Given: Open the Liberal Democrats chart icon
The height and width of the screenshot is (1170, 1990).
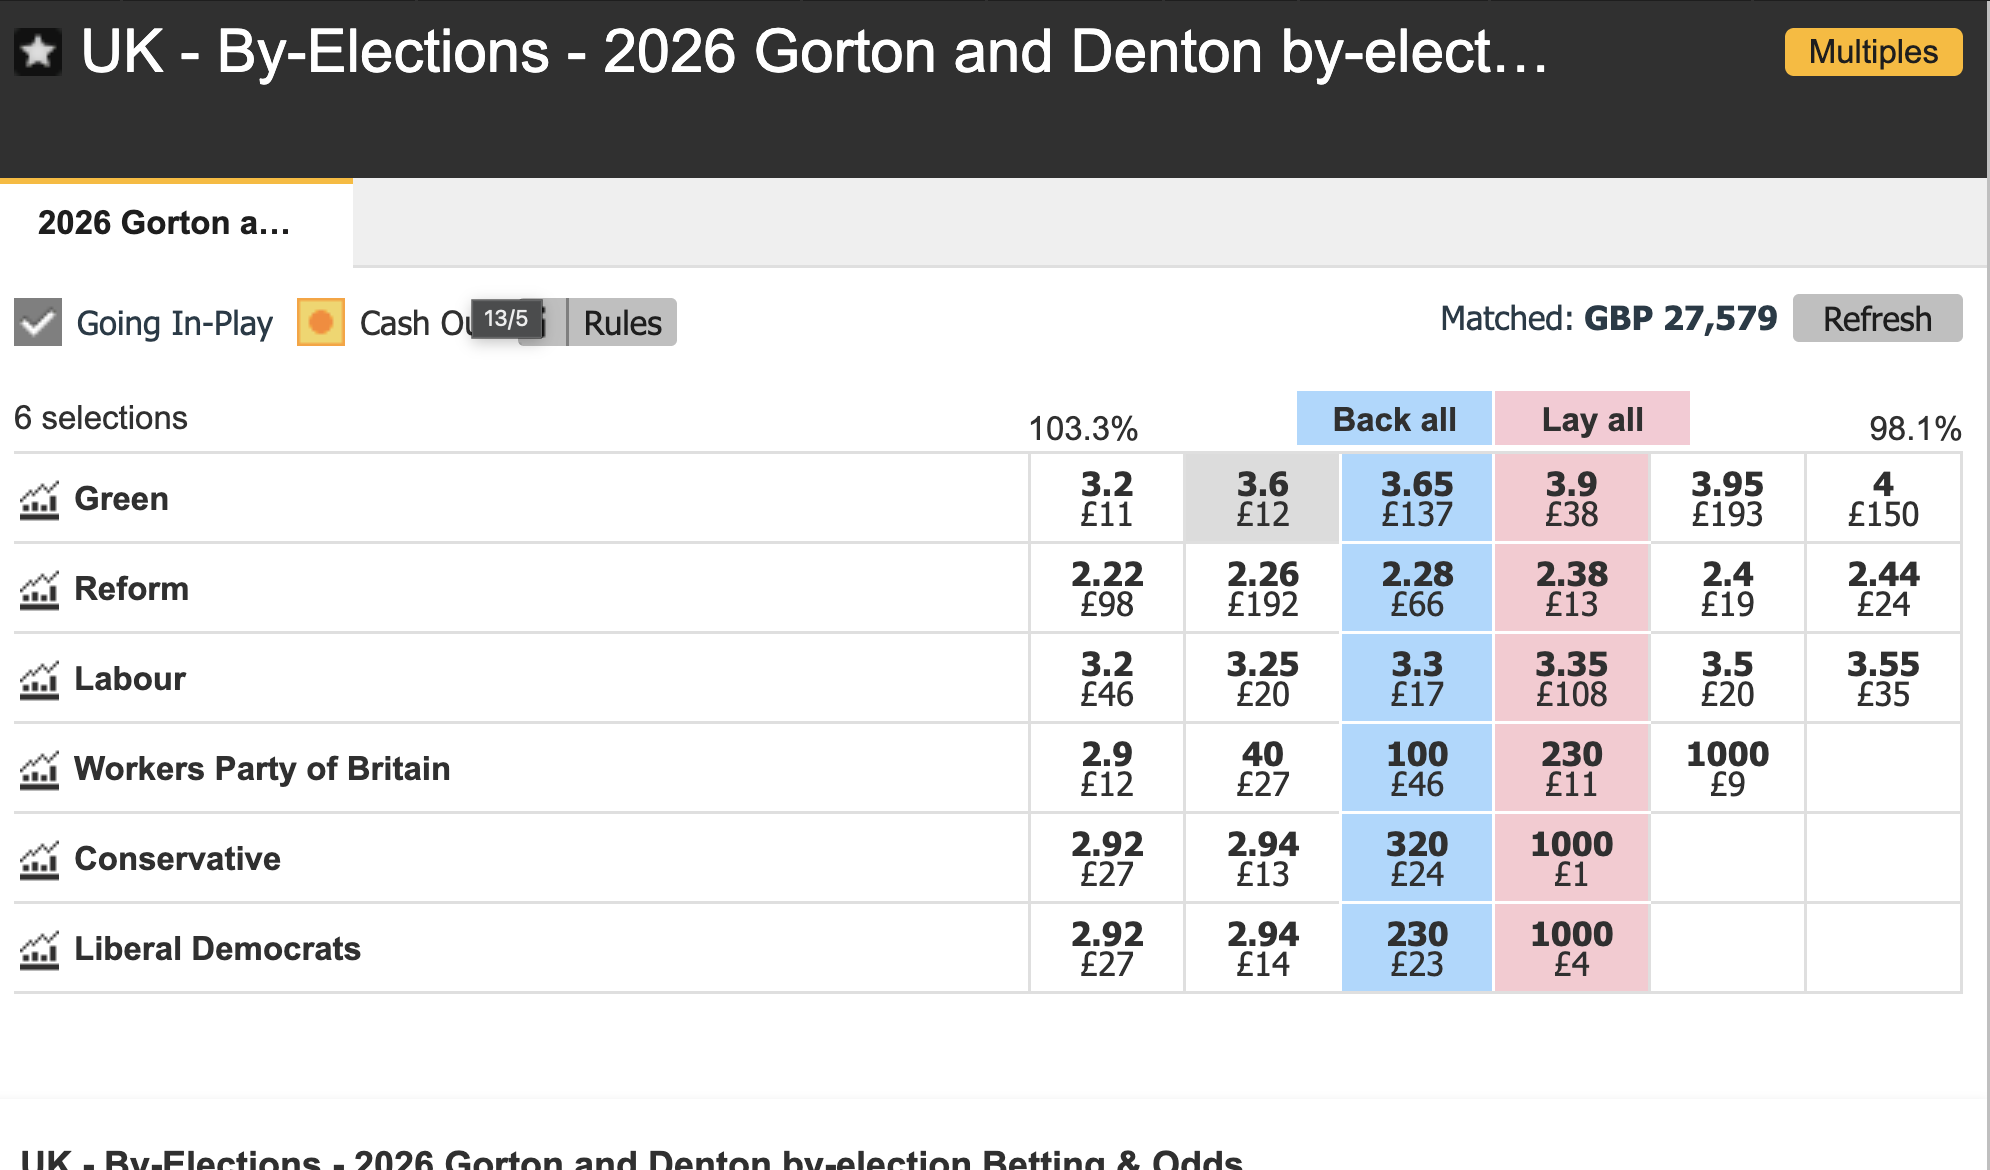Looking at the screenshot, I should pos(39,950).
